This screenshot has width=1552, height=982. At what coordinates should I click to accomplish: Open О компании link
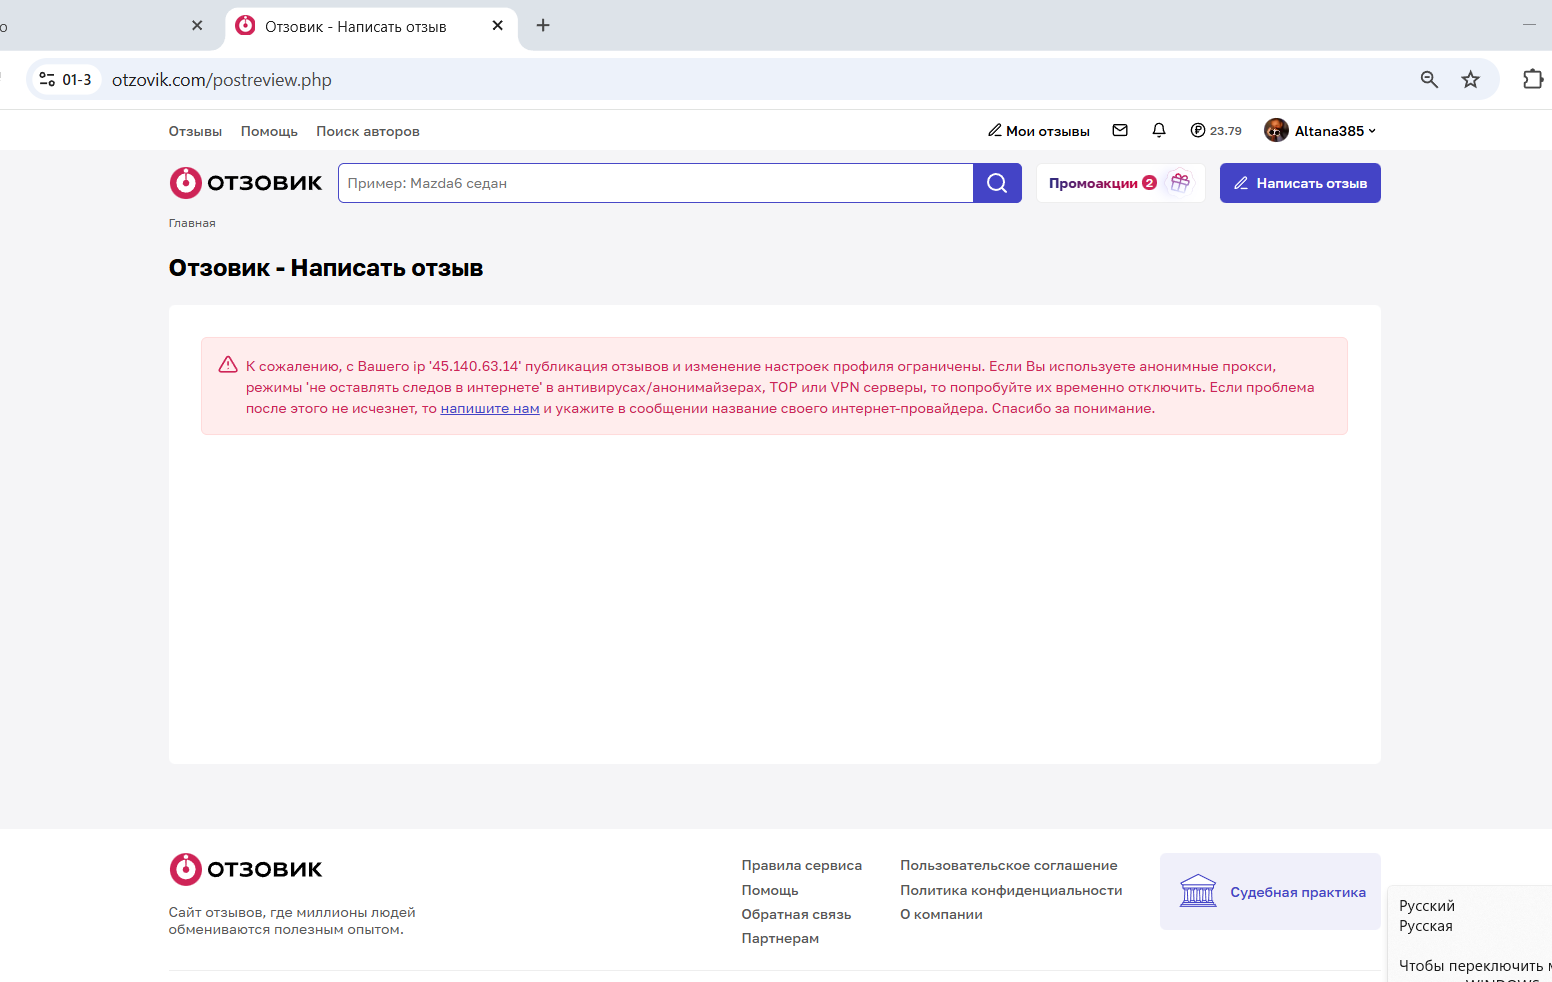click(941, 914)
